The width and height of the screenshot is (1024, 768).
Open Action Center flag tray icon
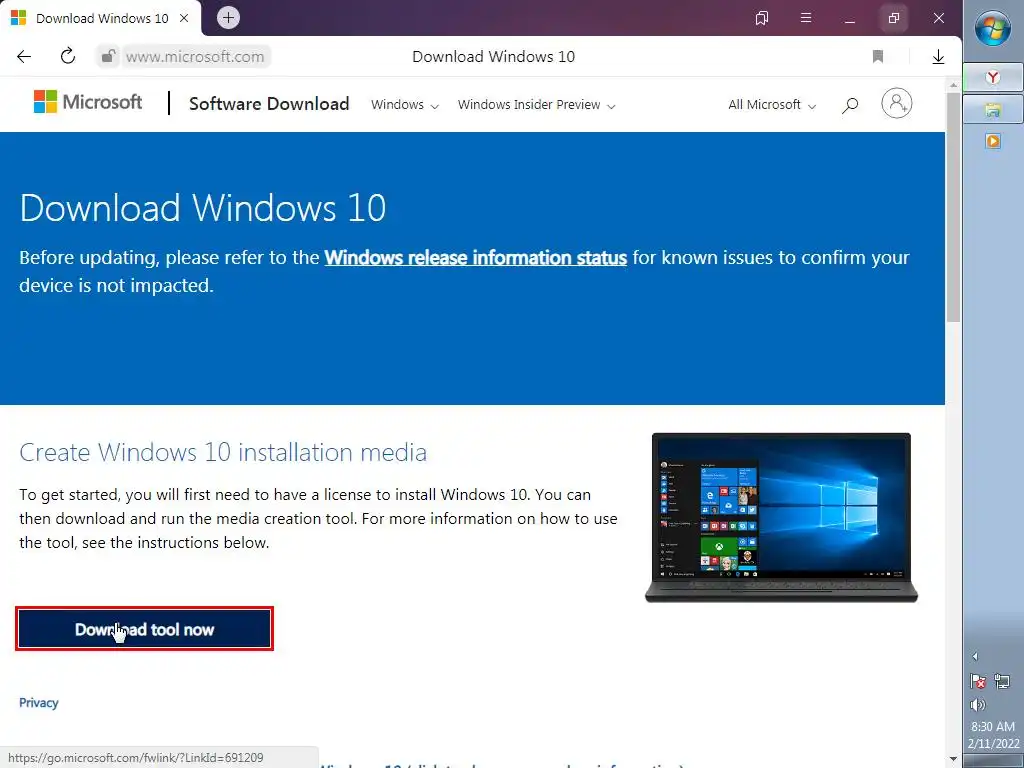pyautogui.click(x=978, y=681)
